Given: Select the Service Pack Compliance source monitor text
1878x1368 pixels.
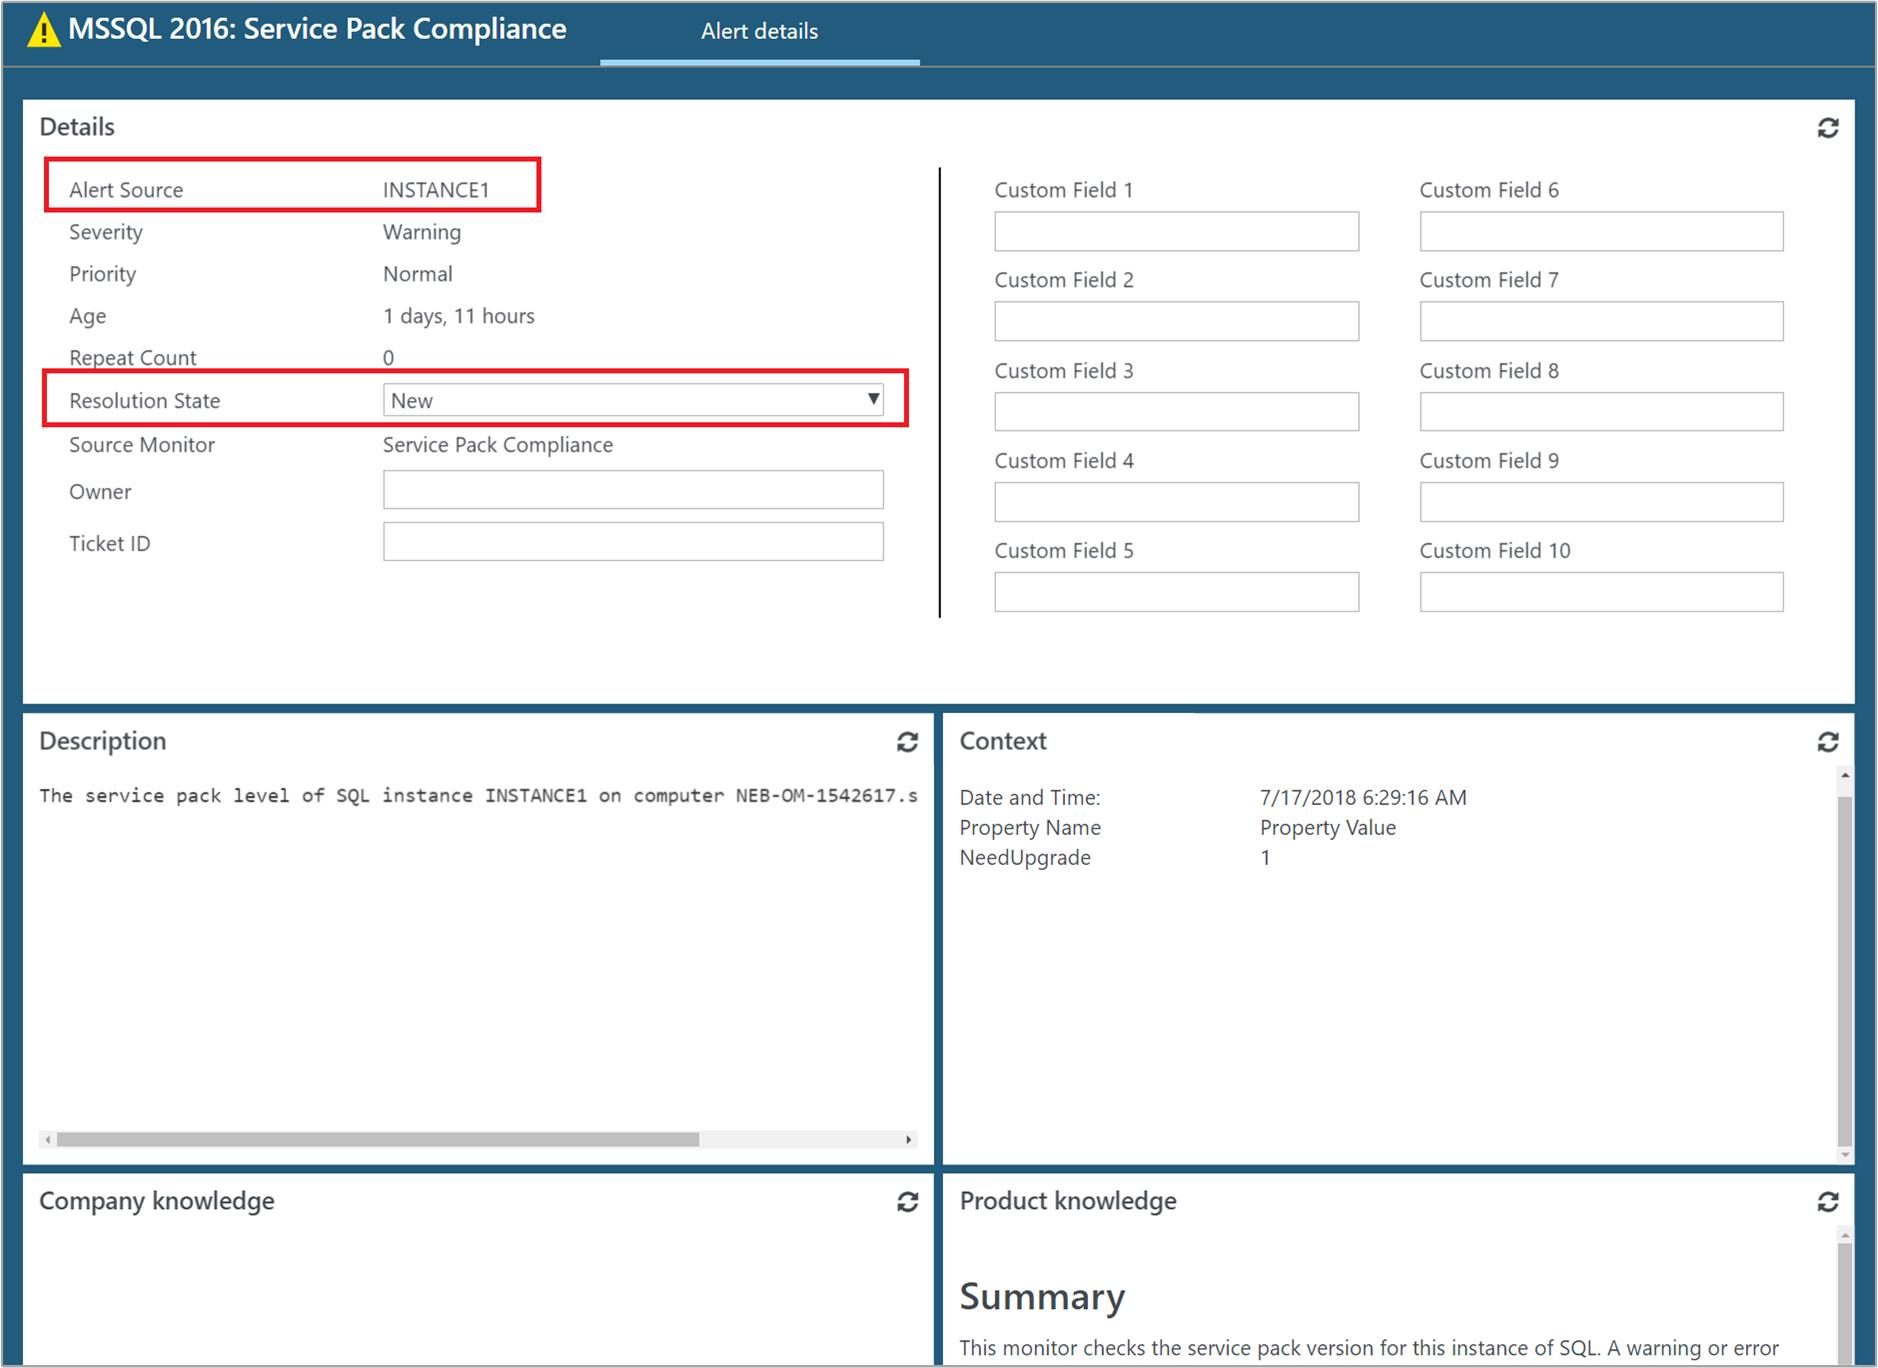Looking at the screenshot, I should (497, 444).
